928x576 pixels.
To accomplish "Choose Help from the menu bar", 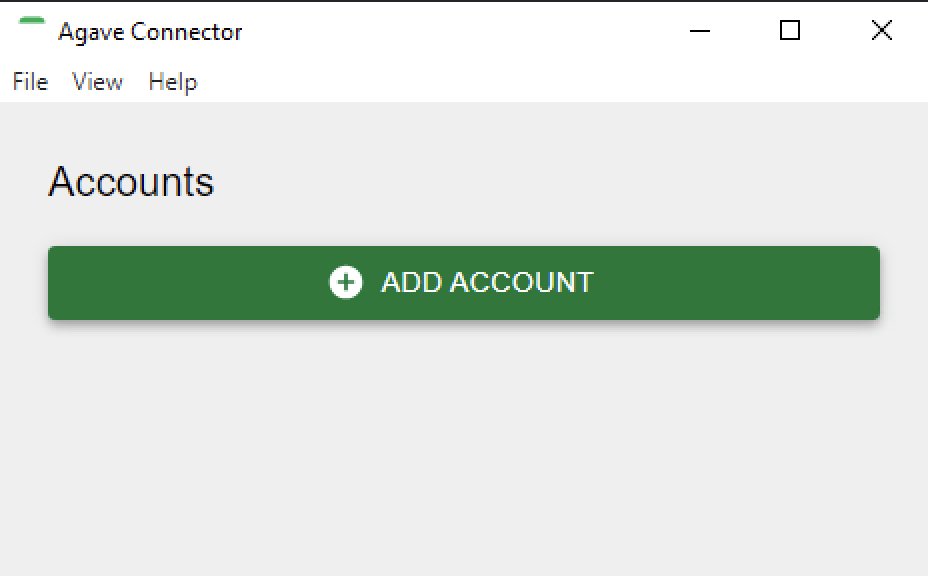I will click(x=172, y=82).
